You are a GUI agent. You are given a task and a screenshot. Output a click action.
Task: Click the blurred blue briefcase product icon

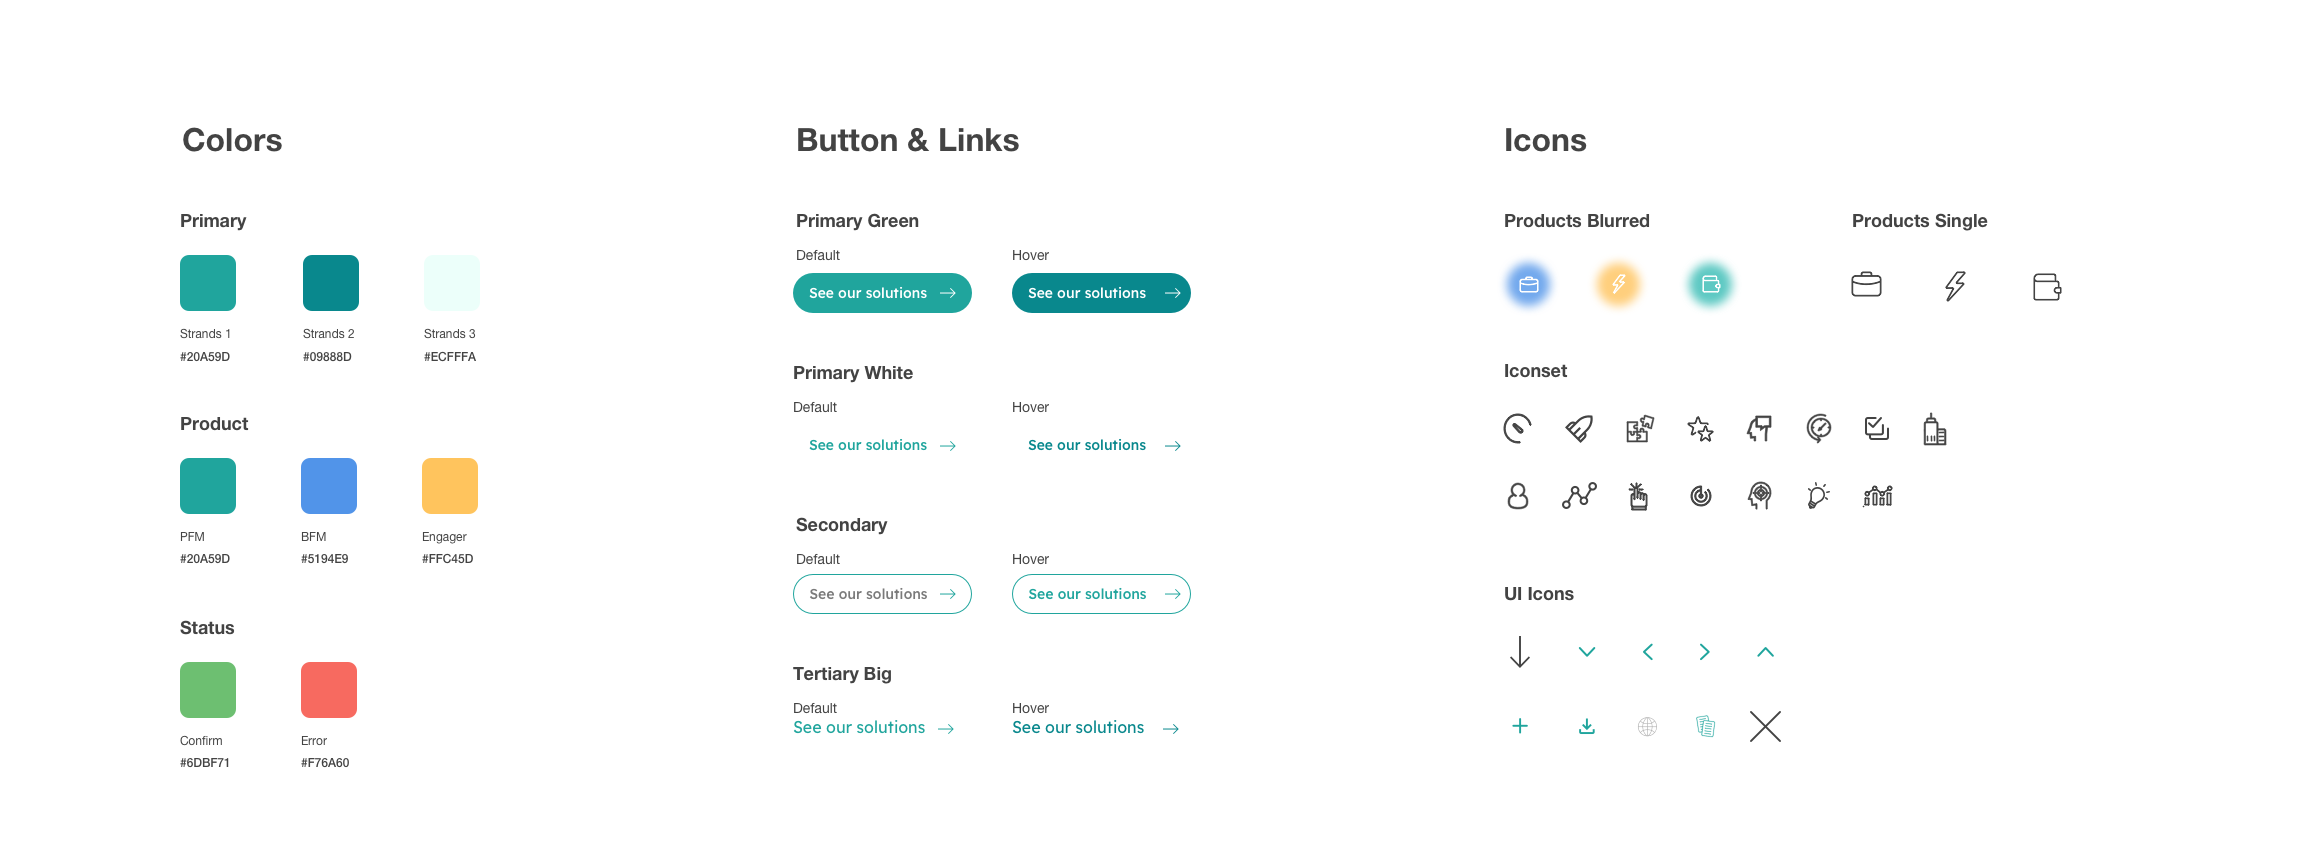(1528, 285)
